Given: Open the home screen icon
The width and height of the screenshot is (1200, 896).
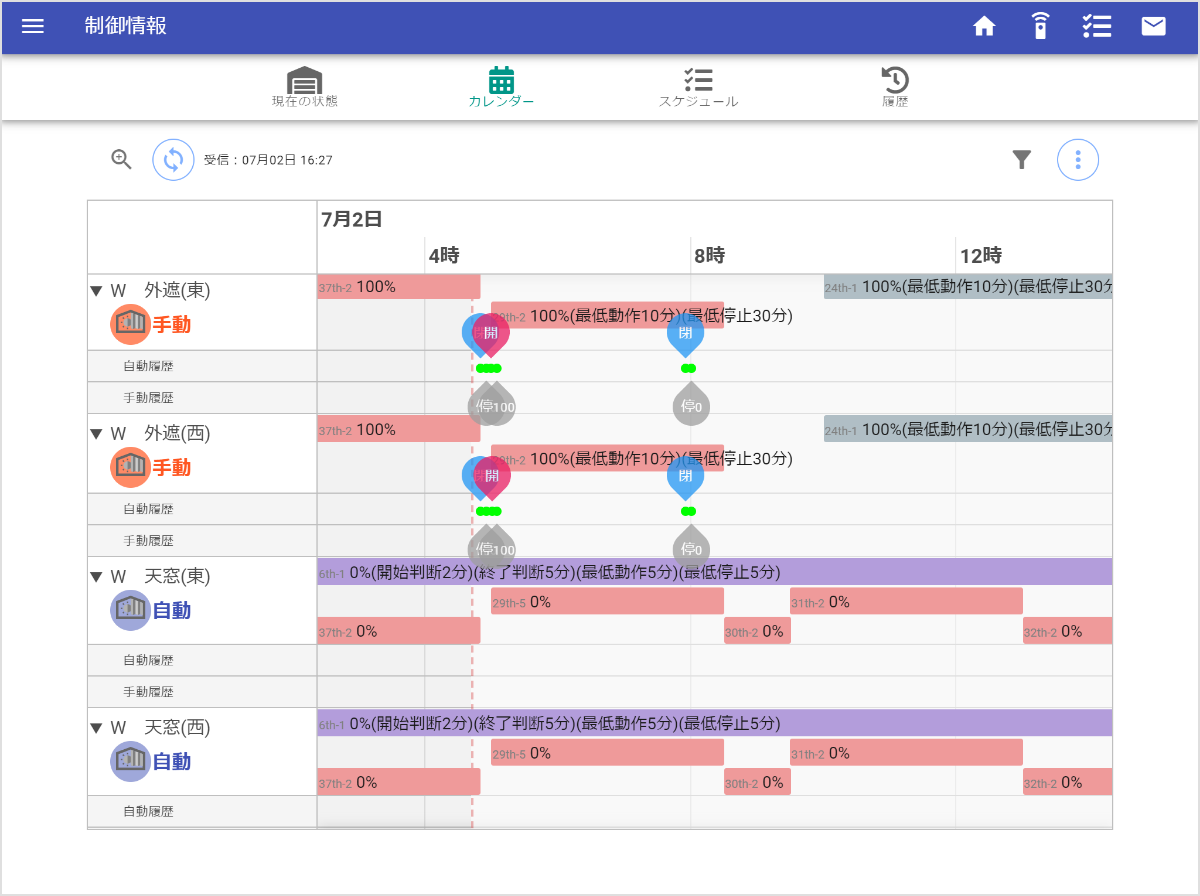Looking at the screenshot, I should 984,27.
